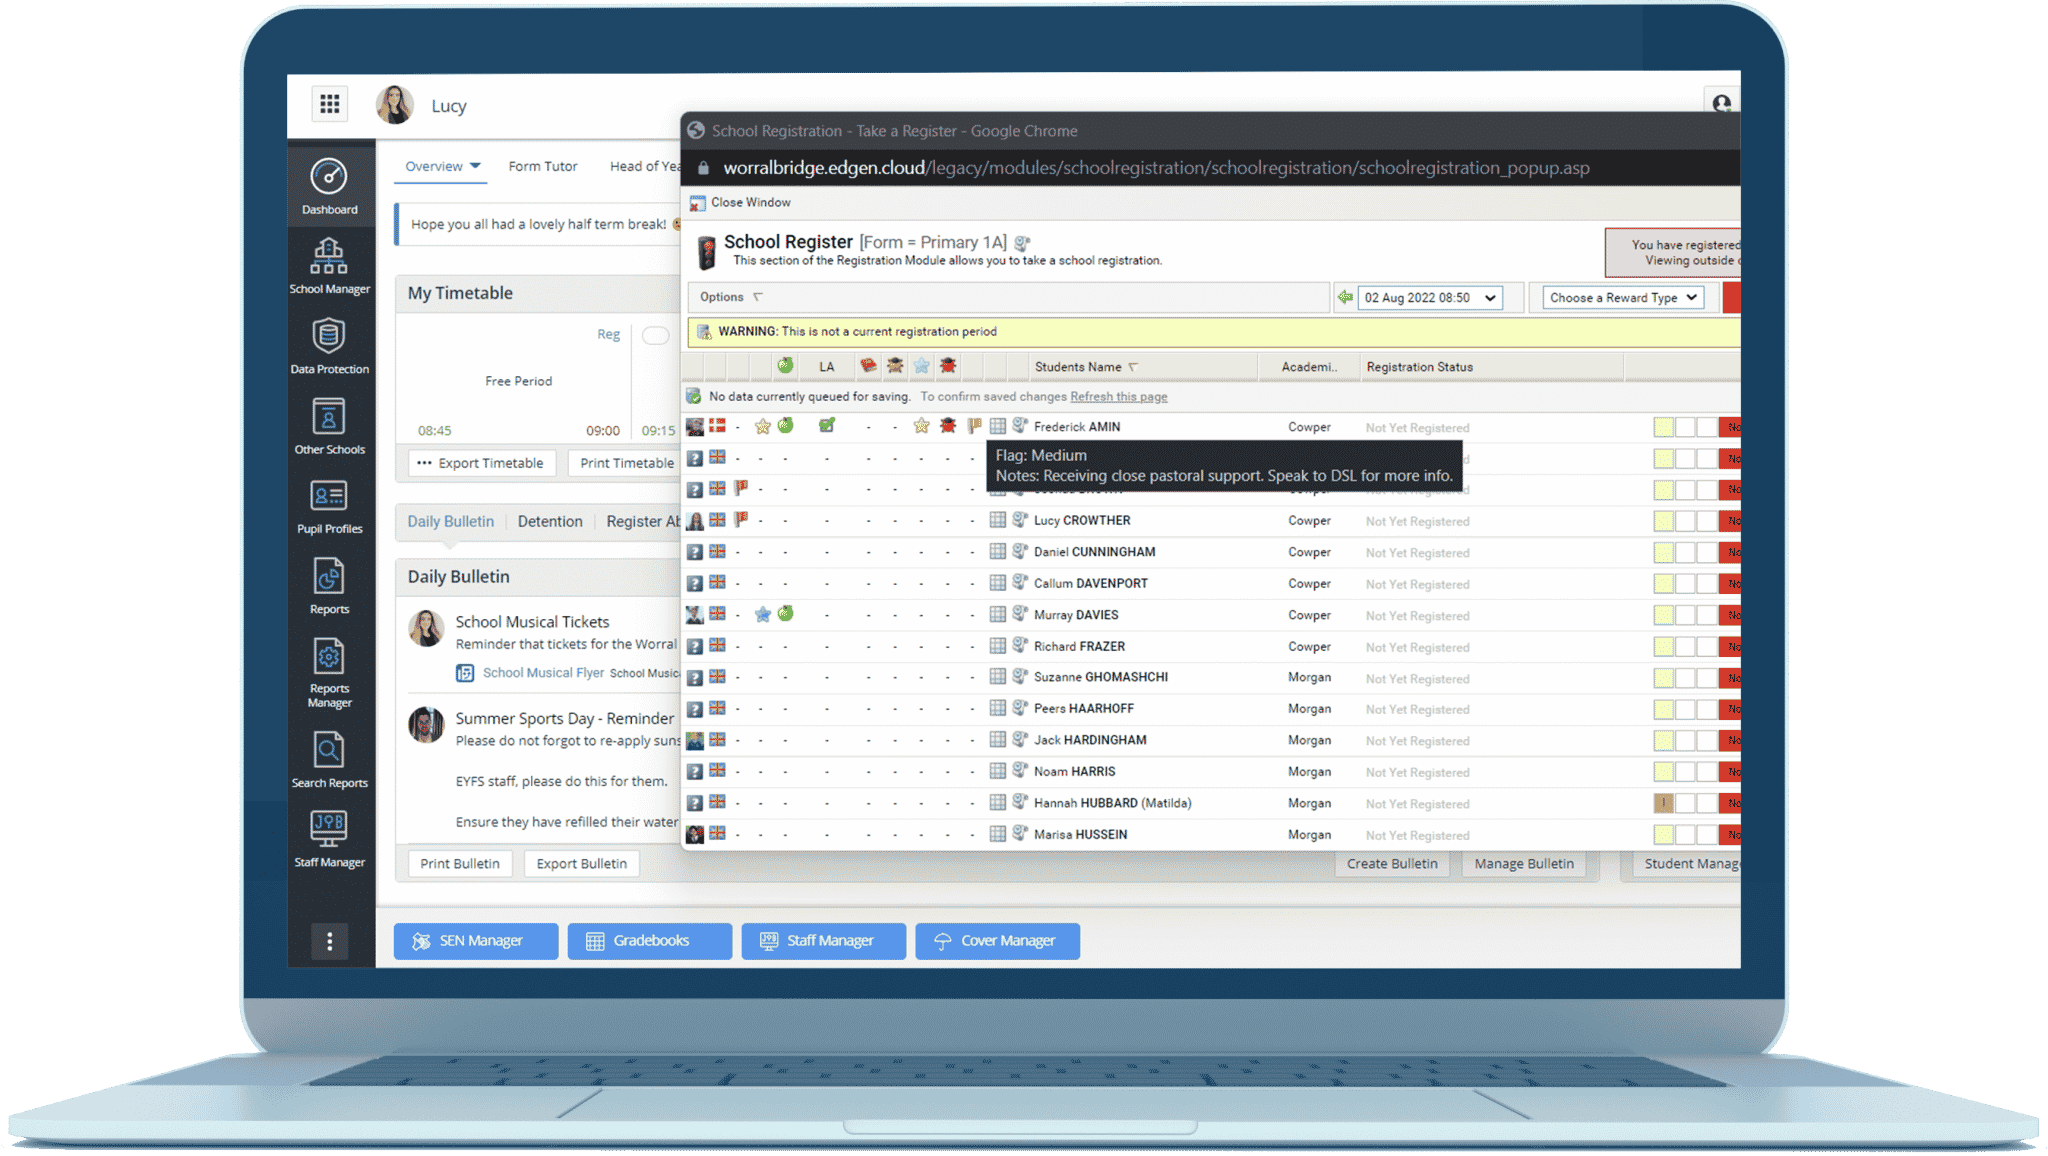
Task: Expand the Options menu in the register
Action: (x=731, y=297)
